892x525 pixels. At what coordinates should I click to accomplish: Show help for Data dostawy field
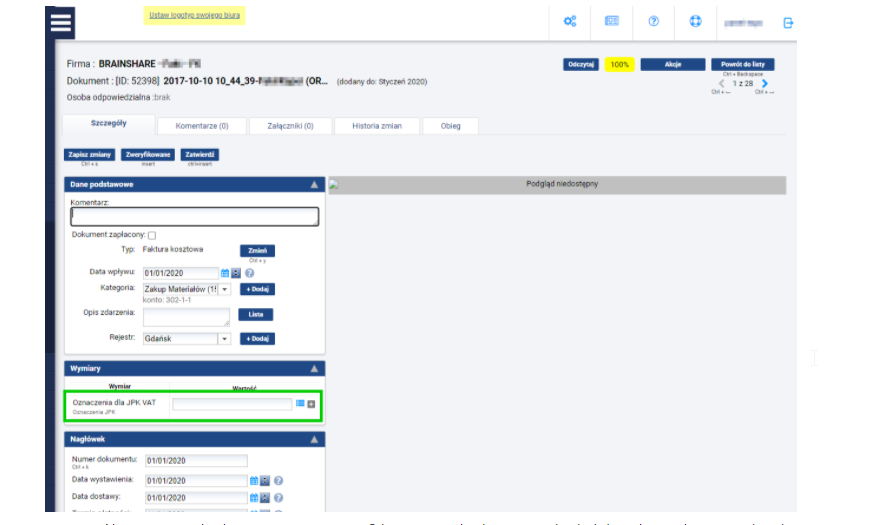[x=278, y=498]
